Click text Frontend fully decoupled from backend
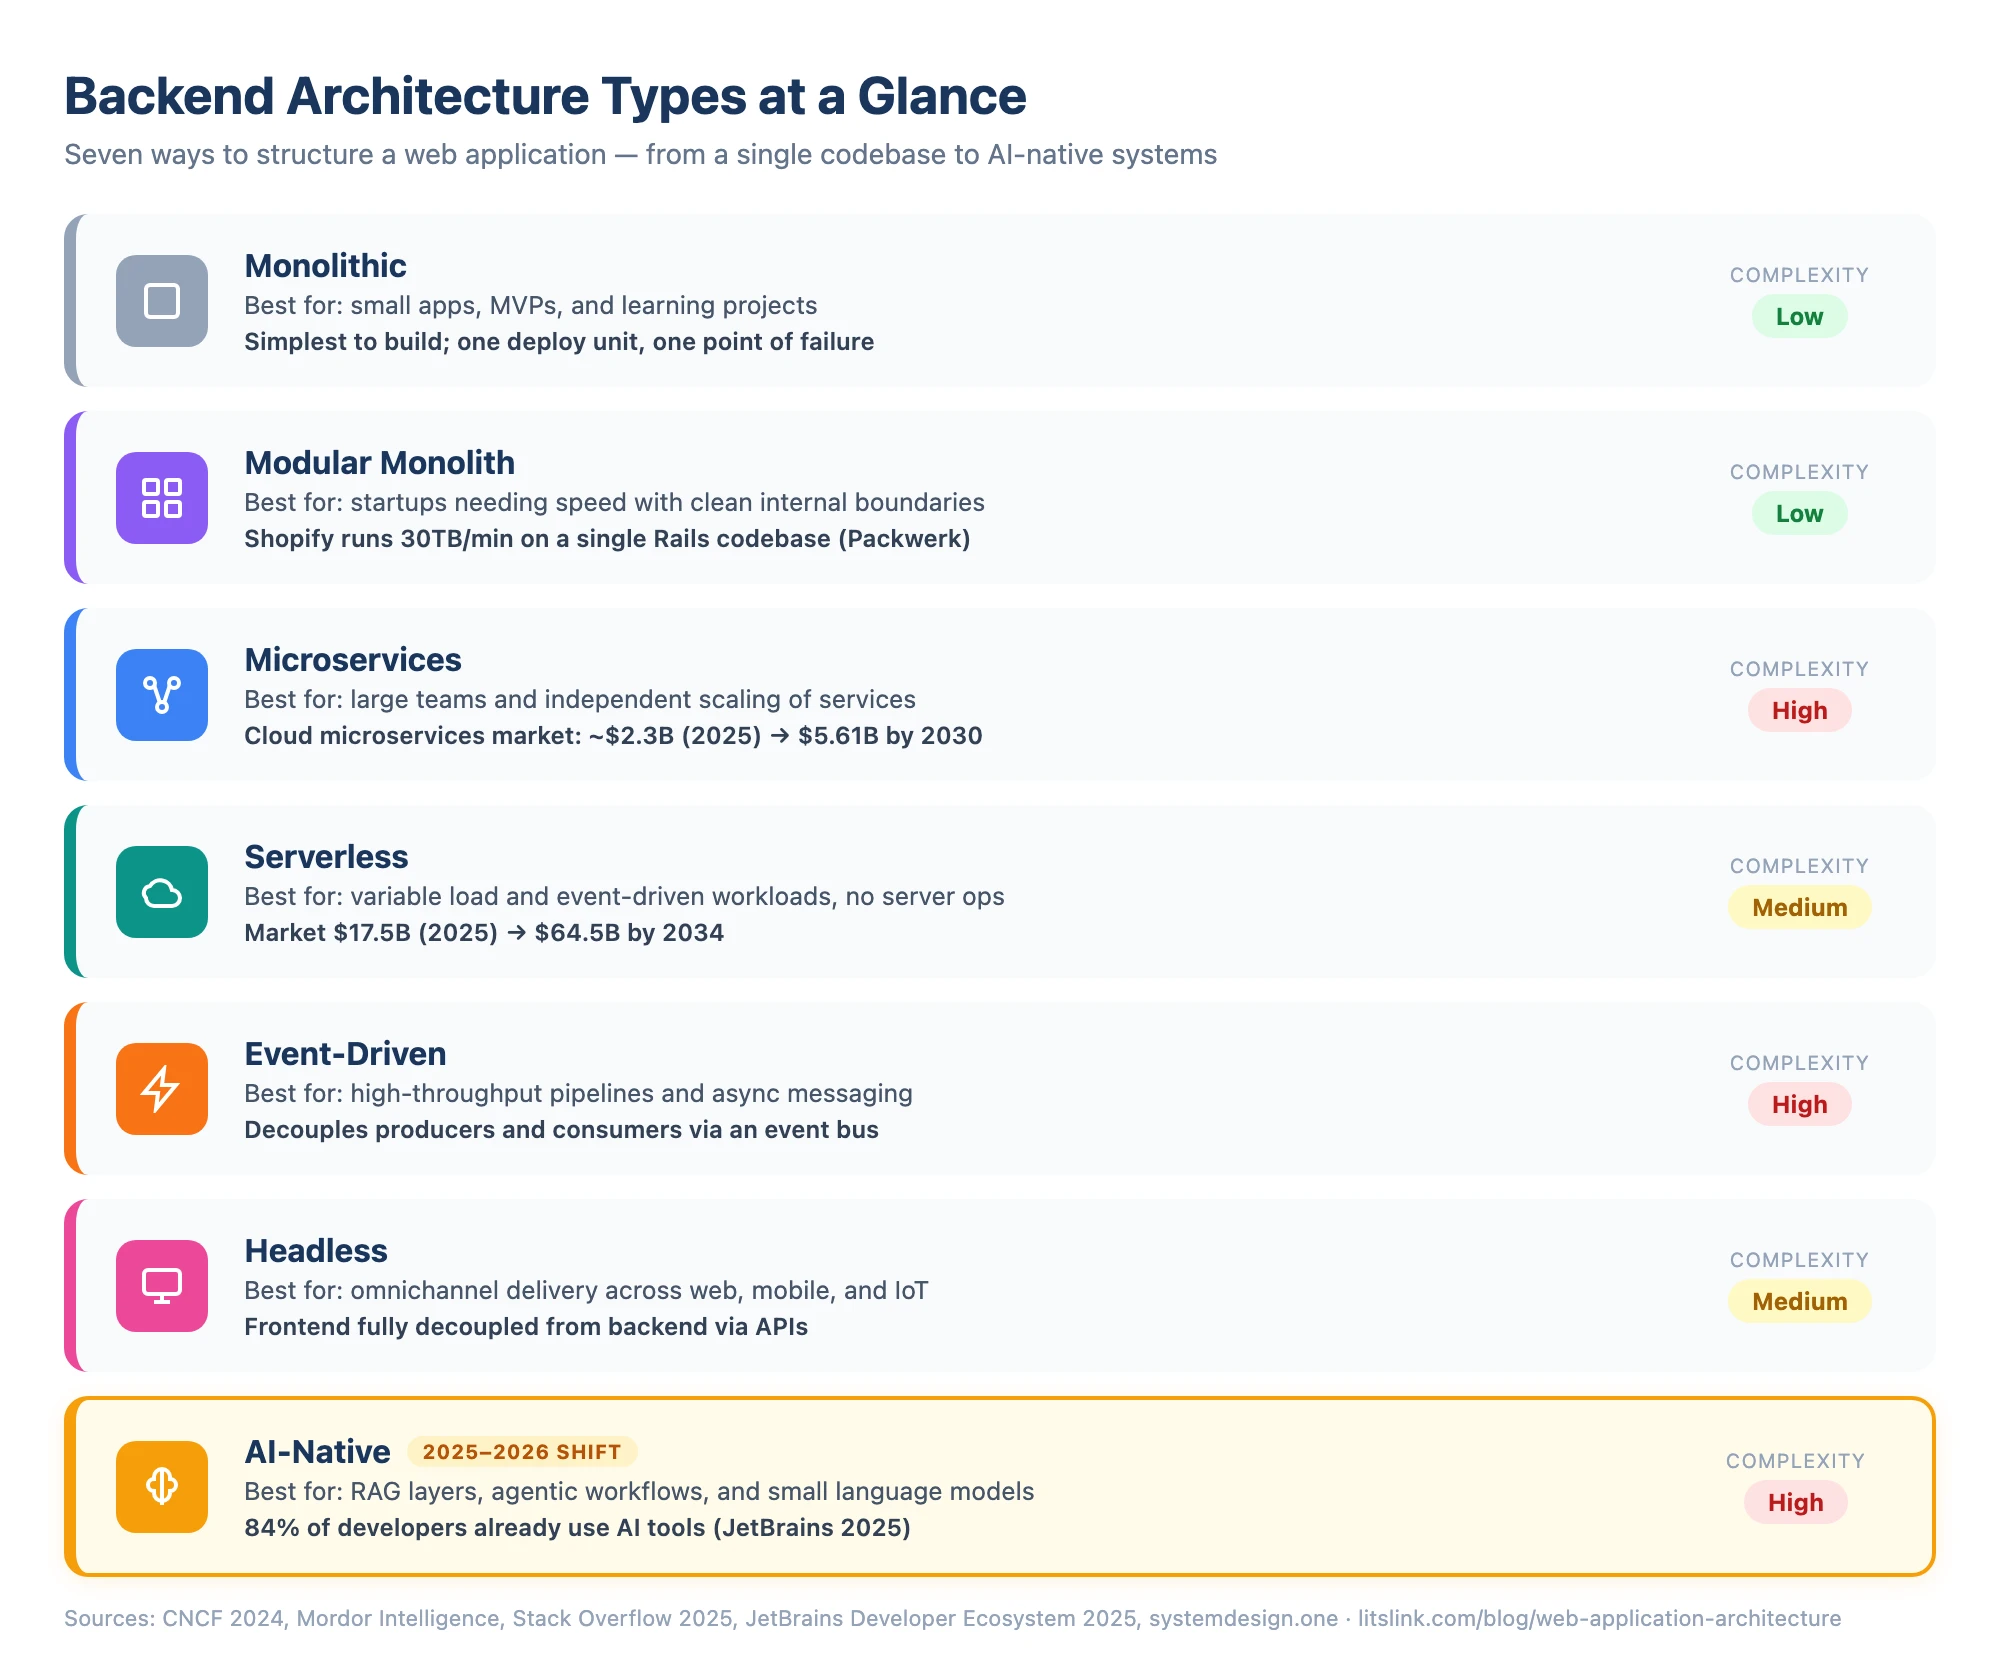 pos(526,1327)
